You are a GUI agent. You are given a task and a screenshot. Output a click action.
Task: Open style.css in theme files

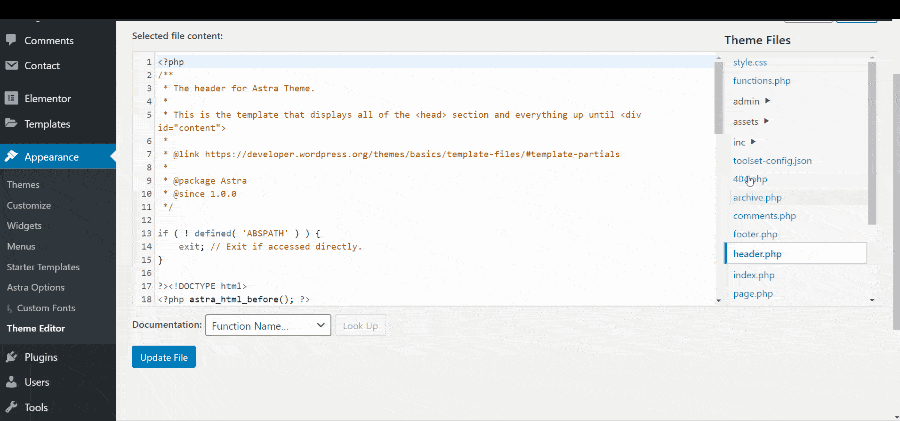(750, 62)
